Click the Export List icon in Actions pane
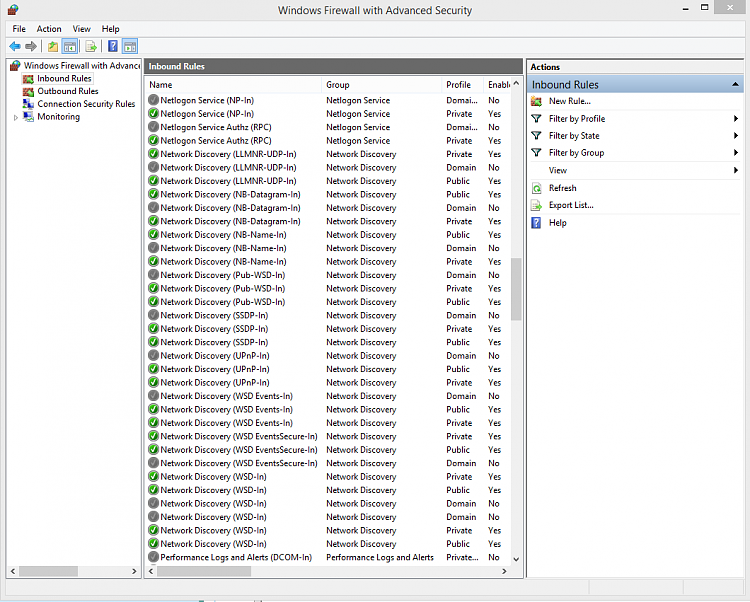The image size is (750, 602). coord(537,205)
